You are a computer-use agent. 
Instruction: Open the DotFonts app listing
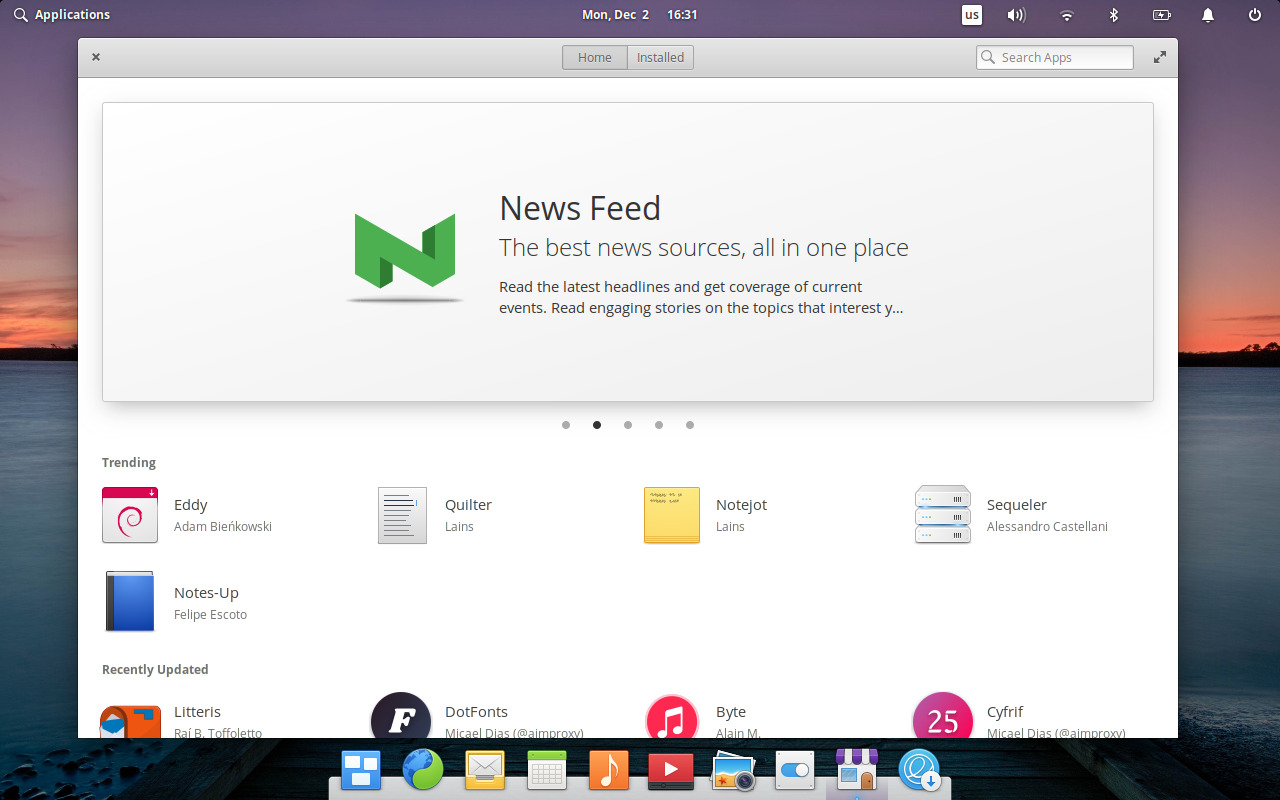[x=476, y=716]
